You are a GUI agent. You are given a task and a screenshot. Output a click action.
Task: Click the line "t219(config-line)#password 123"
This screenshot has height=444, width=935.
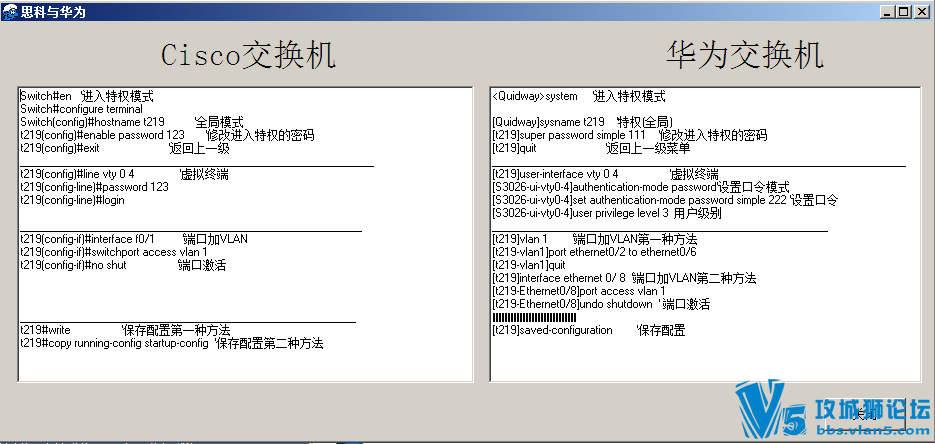click(x=94, y=187)
